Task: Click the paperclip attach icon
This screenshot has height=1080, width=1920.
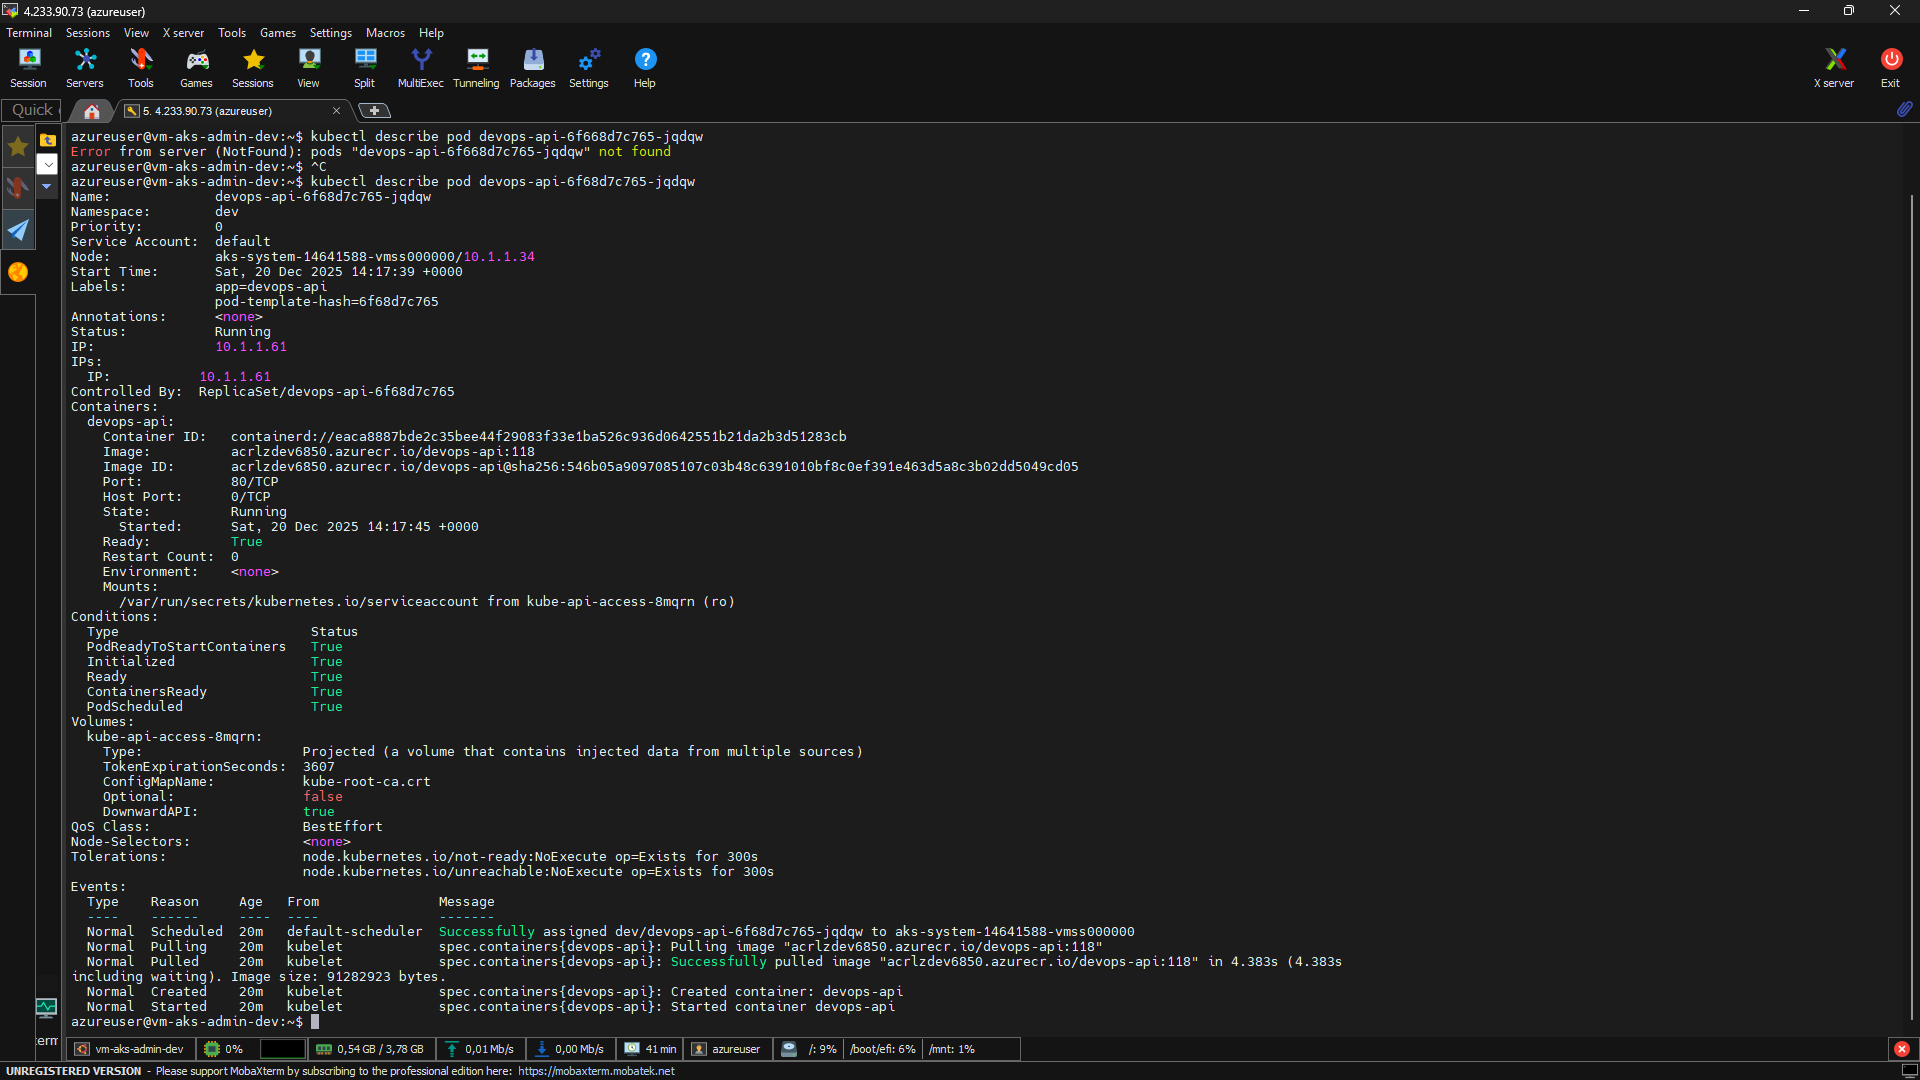Action: pyautogui.click(x=1904, y=109)
